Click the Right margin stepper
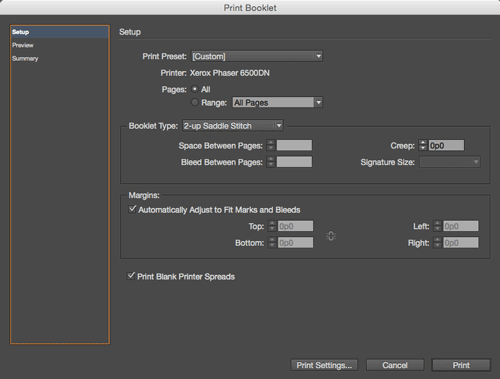The width and height of the screenshot is (500, 379). pos(437,243)
